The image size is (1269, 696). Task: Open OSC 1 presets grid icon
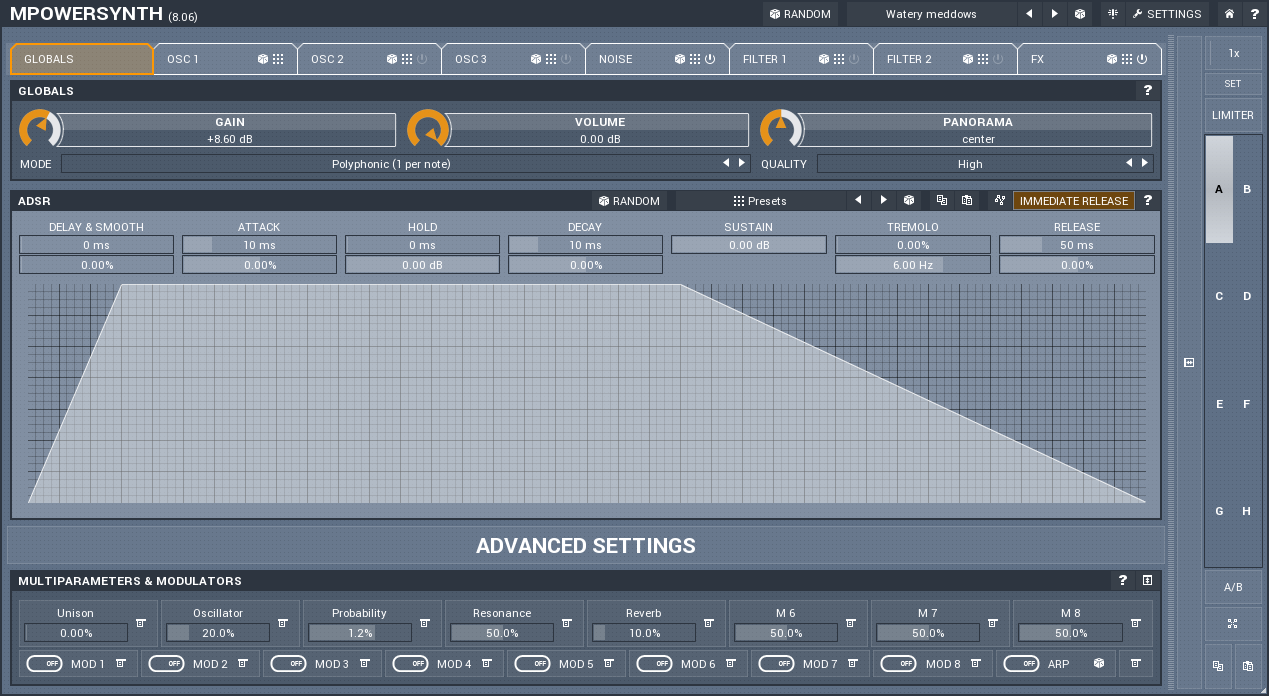pyautogui.click(x=278, y=59)
